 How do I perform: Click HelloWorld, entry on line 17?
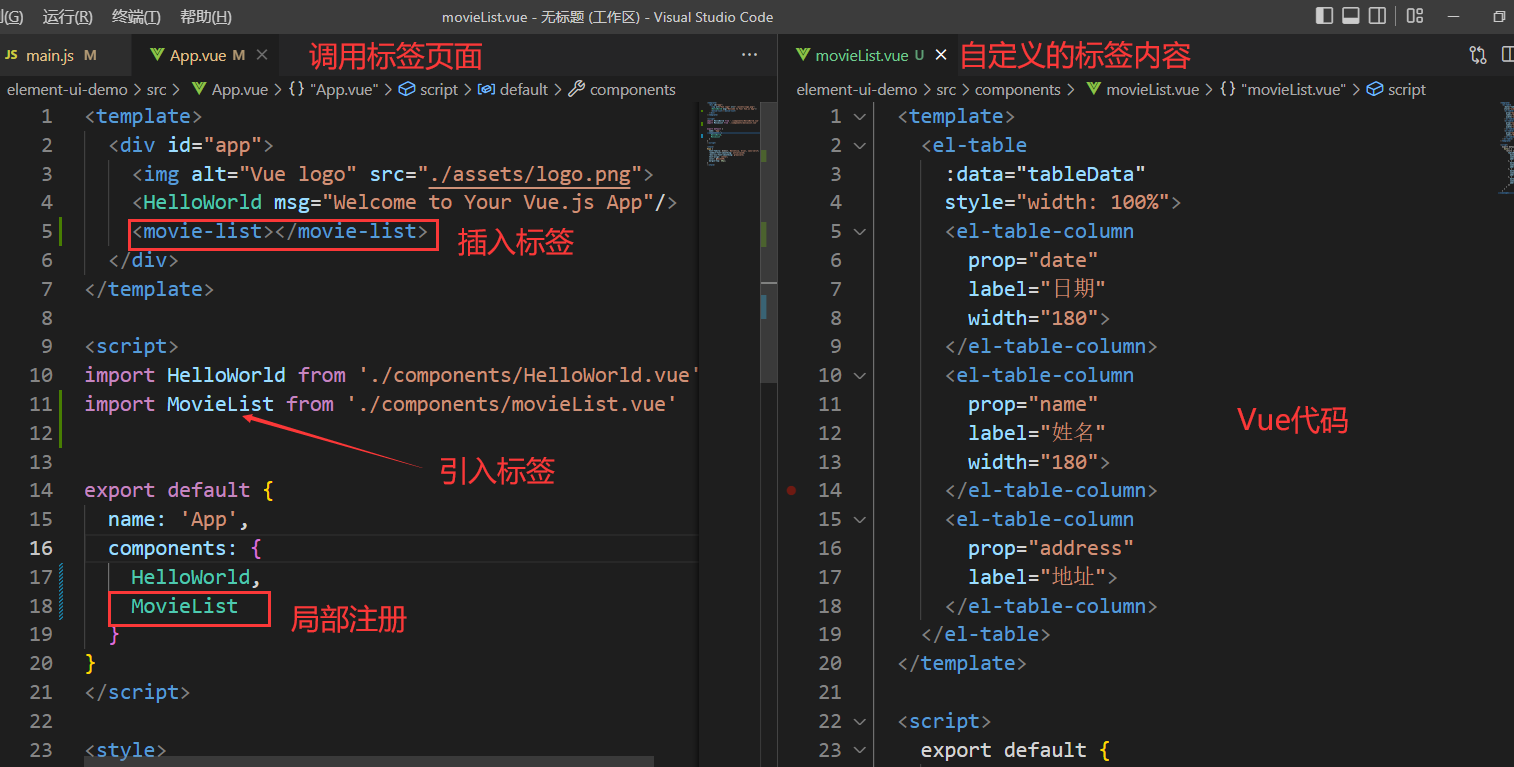pyautogui.click(x=196, y=577)
